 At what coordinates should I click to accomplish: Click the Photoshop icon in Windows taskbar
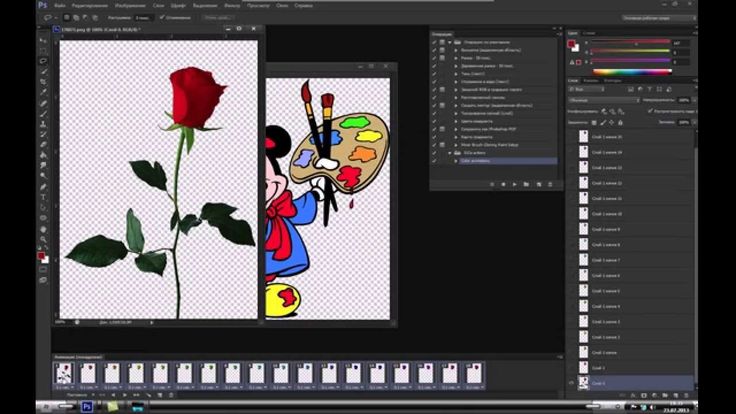point(87,407)
